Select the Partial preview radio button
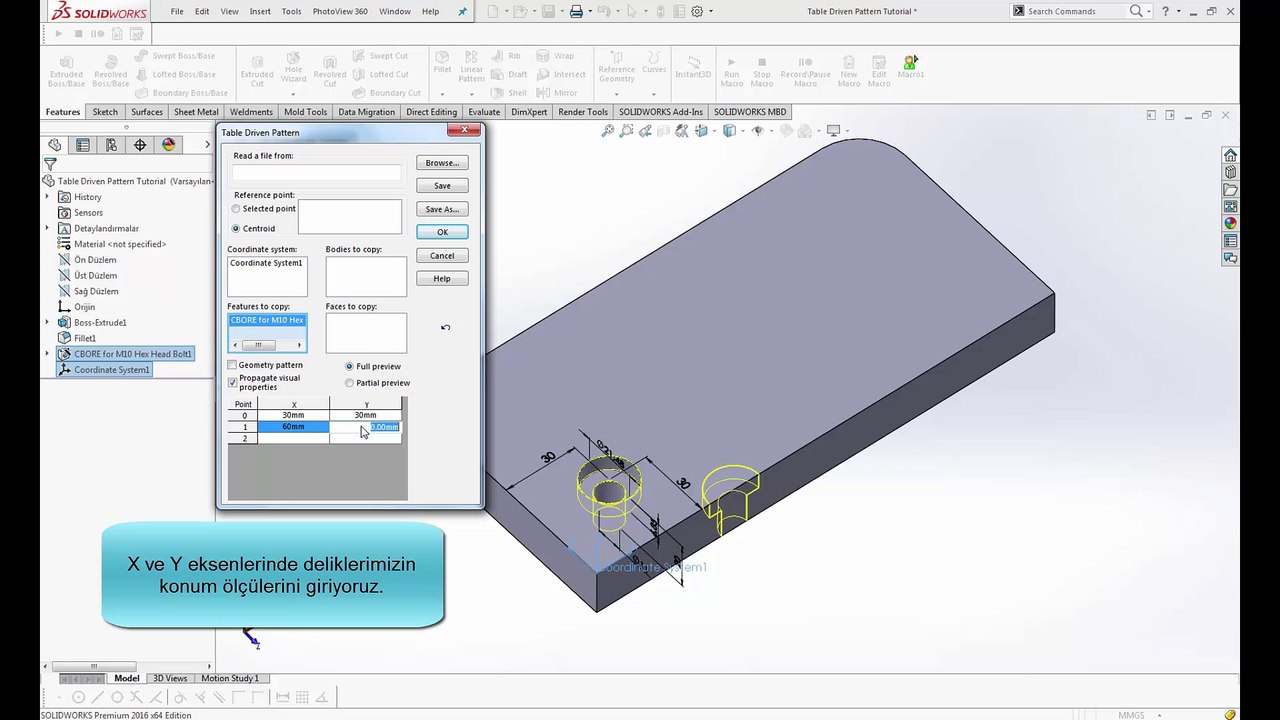Screen dimensions: 1280x720 (349, 383)
